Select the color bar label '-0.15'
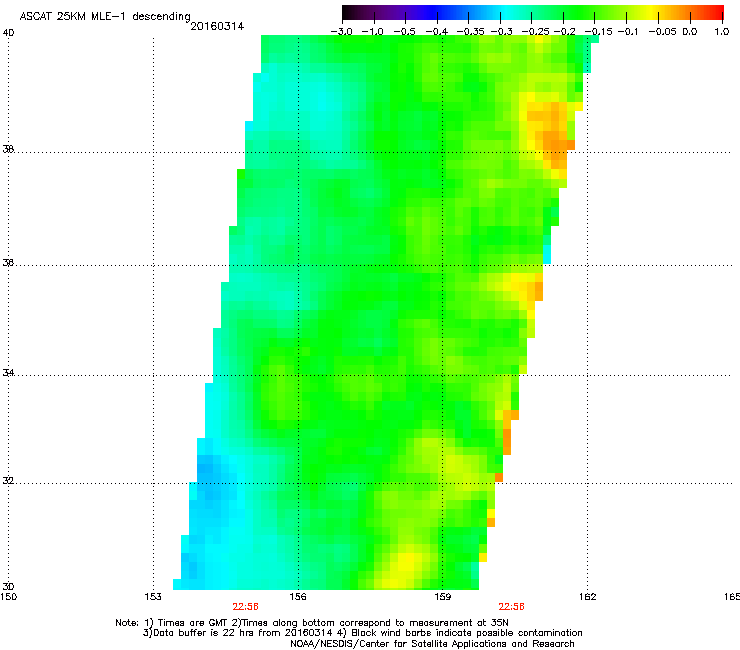Screen dimensions: 740x650 click(598, 32)
